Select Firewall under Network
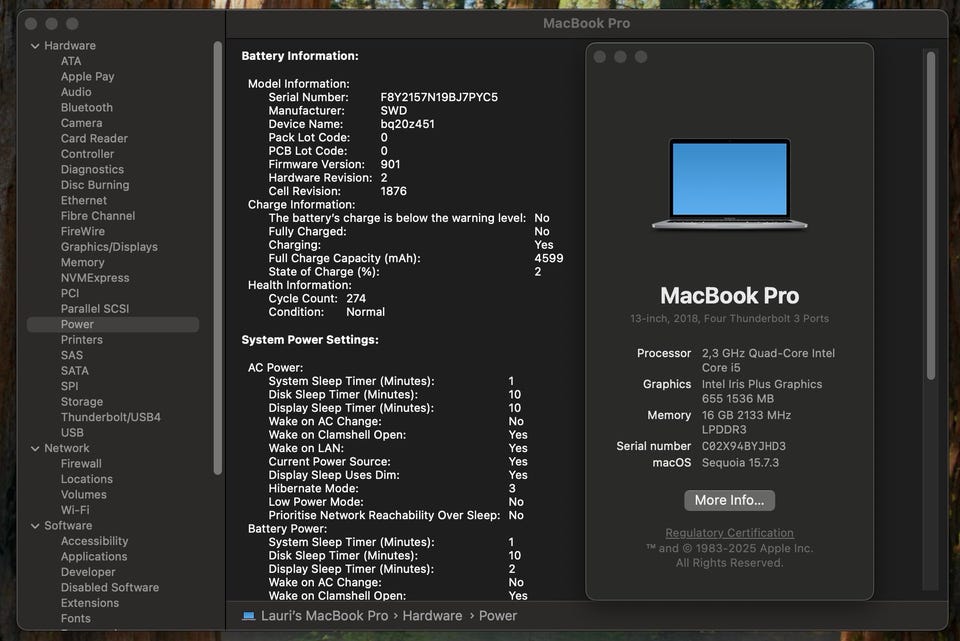Viewport: 960px width, 641px height. tap(81, 463)
